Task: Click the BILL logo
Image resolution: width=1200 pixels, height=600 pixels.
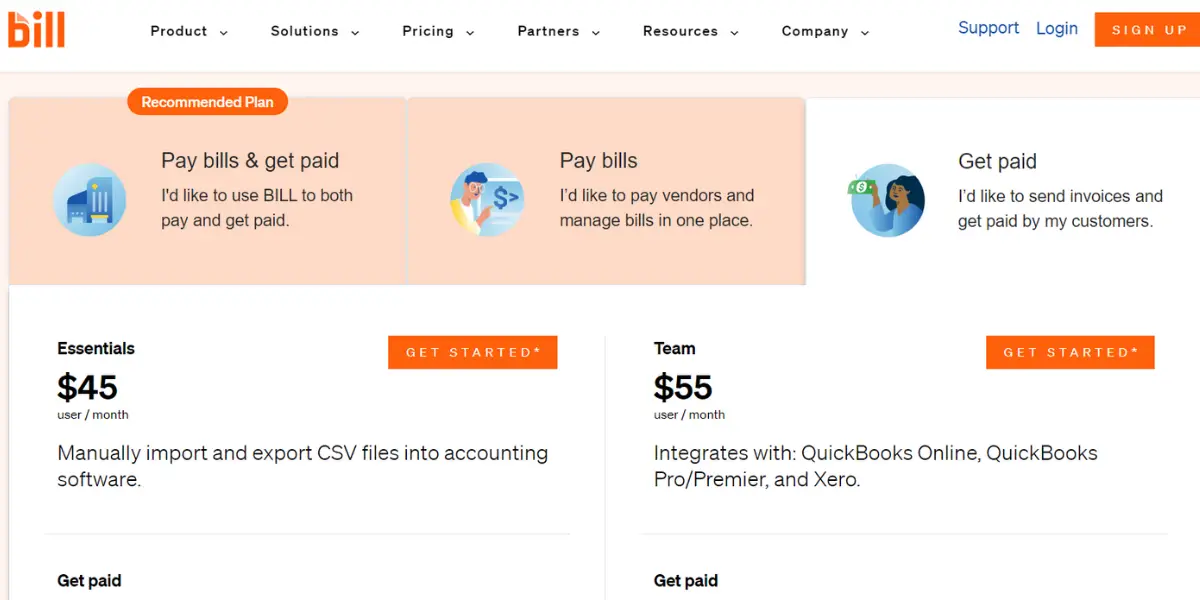Action: pyautogui.click(x=36, y=28)
